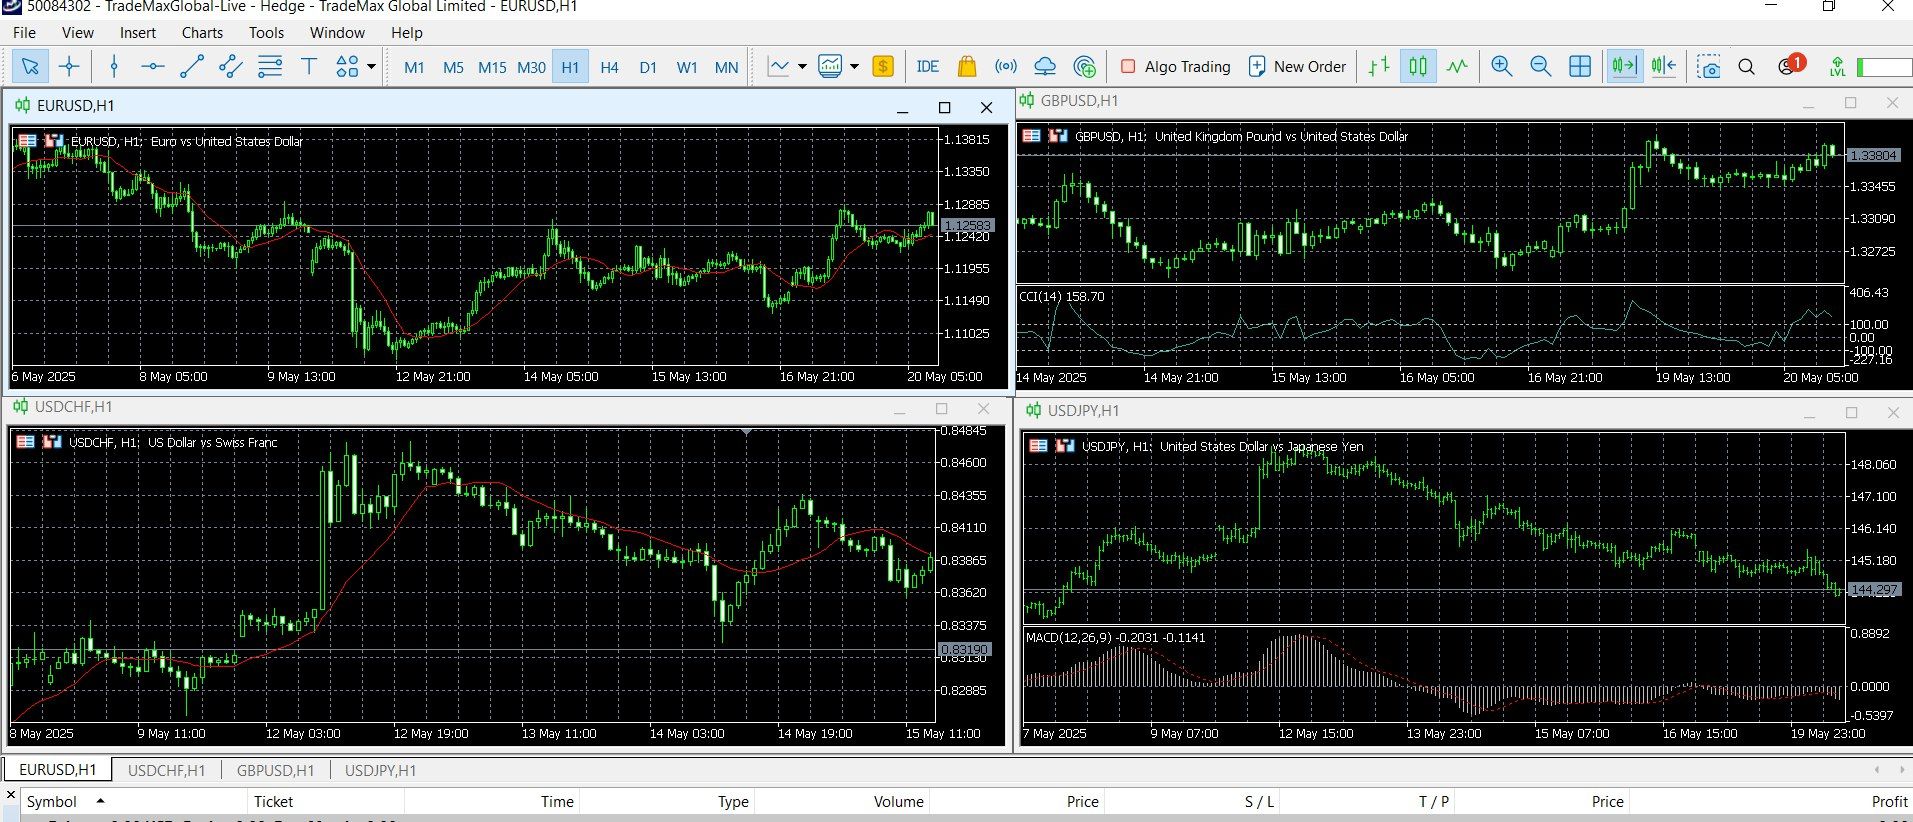Select the trendline drawing tool
Screen dimensions: 1913x822
[192, 67]
